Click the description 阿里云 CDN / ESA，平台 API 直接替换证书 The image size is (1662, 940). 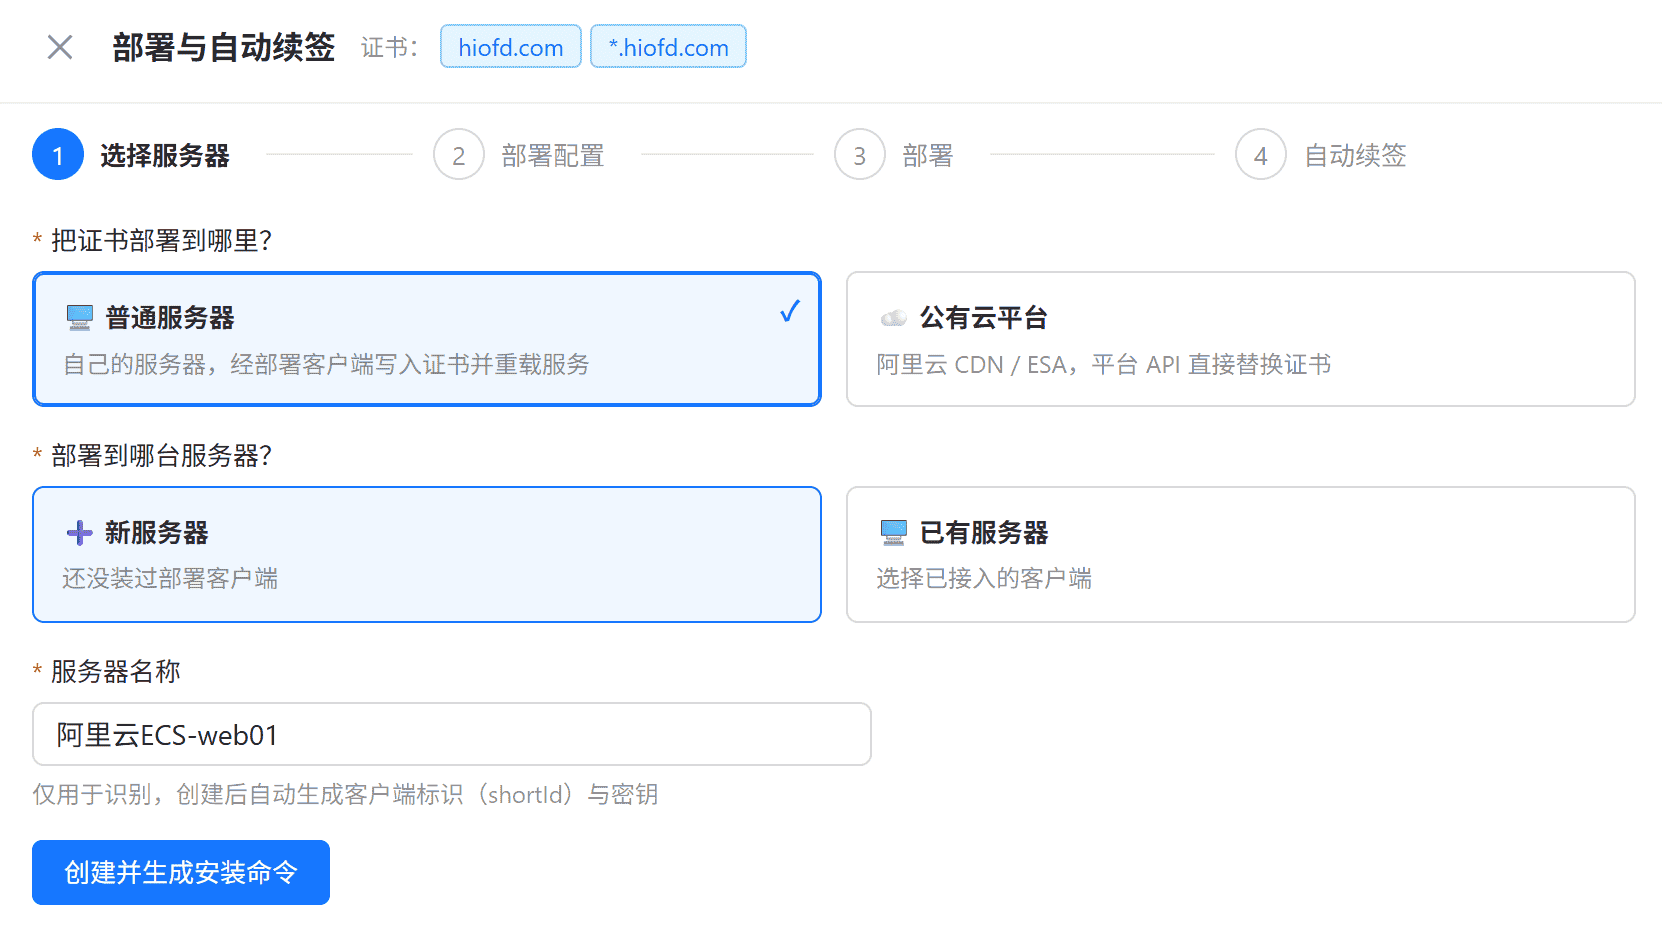pos(1104,364)
